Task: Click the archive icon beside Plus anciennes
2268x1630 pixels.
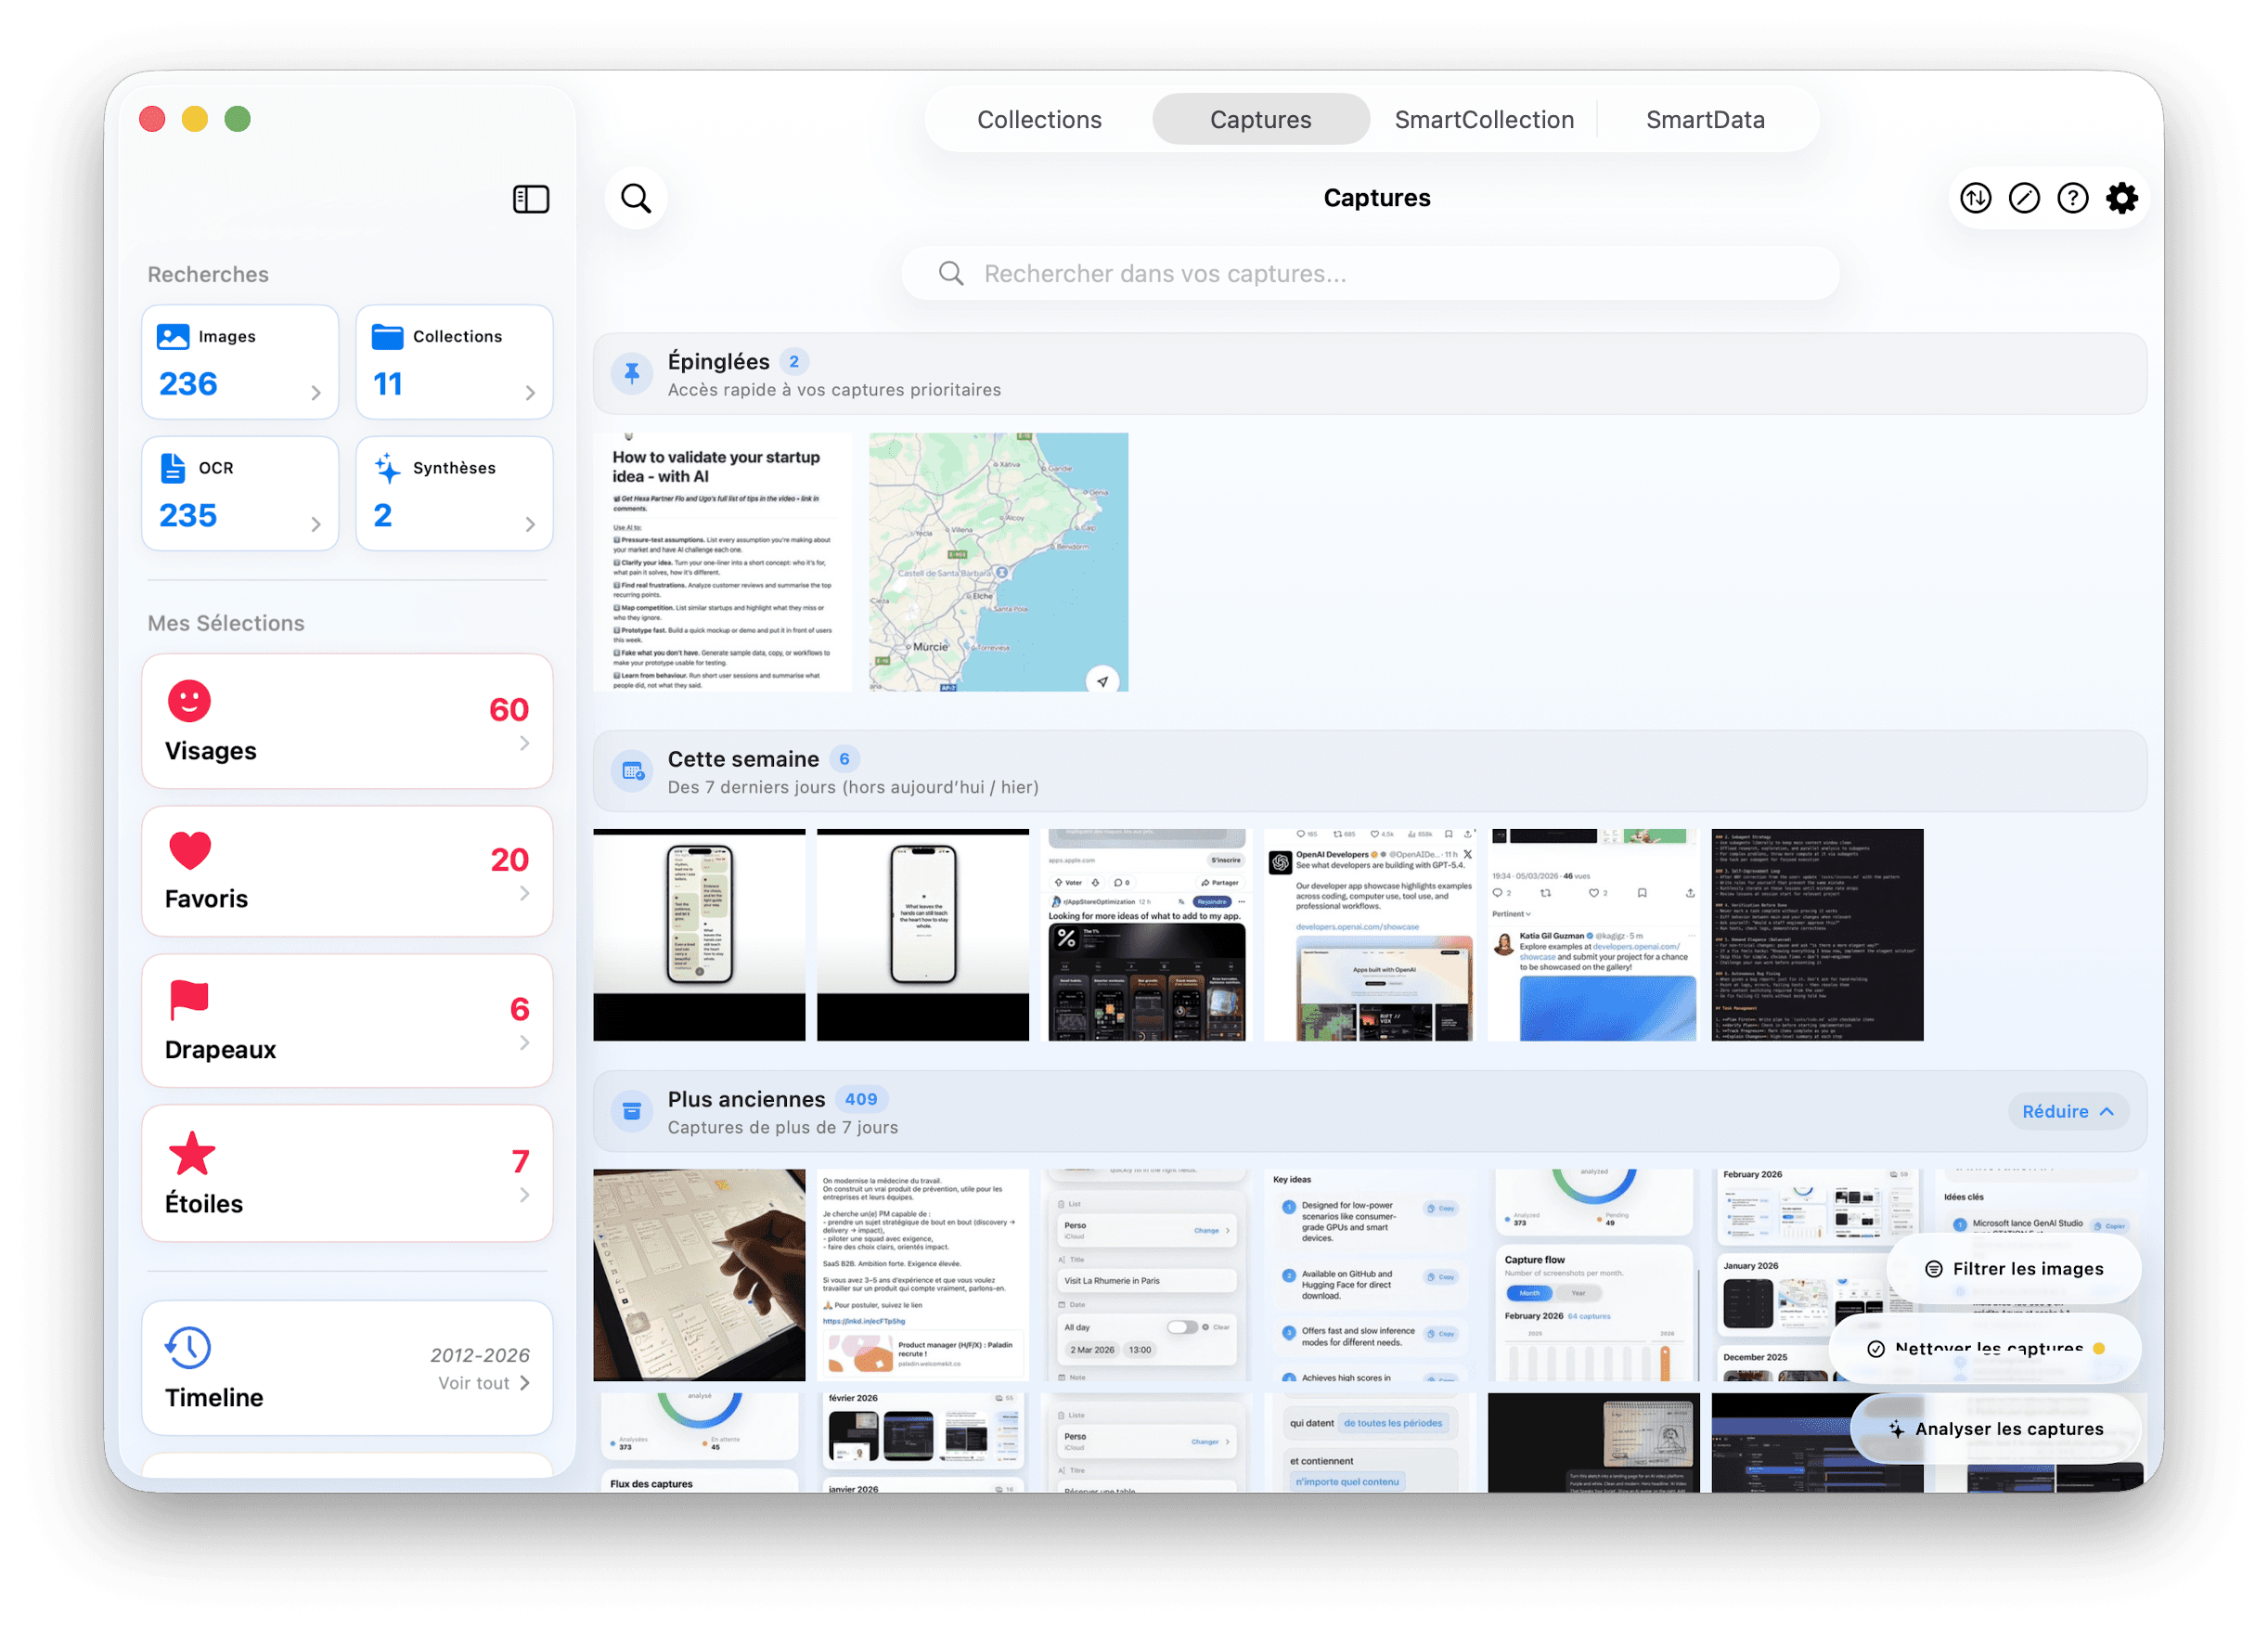Action: point(632,1111)
